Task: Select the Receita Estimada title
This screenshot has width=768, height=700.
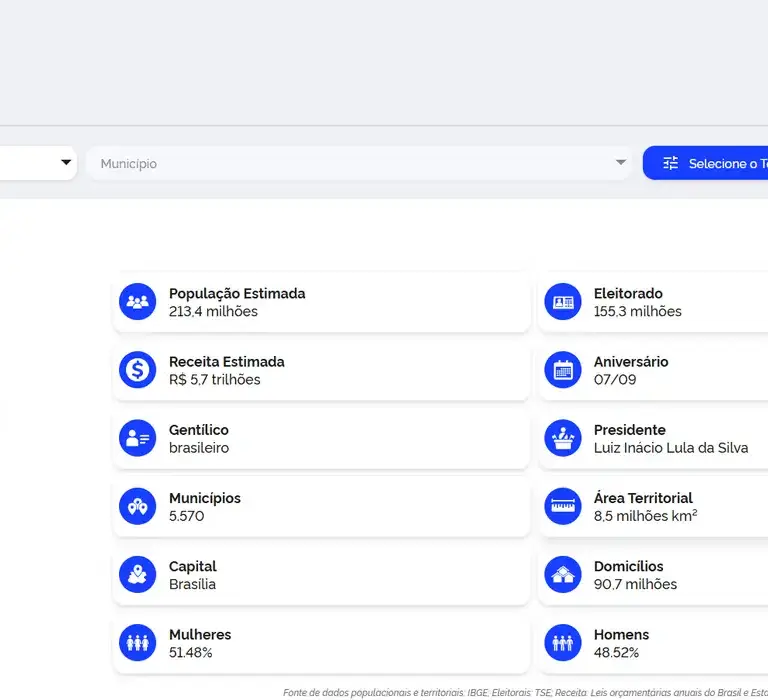Action: [227, 362]
